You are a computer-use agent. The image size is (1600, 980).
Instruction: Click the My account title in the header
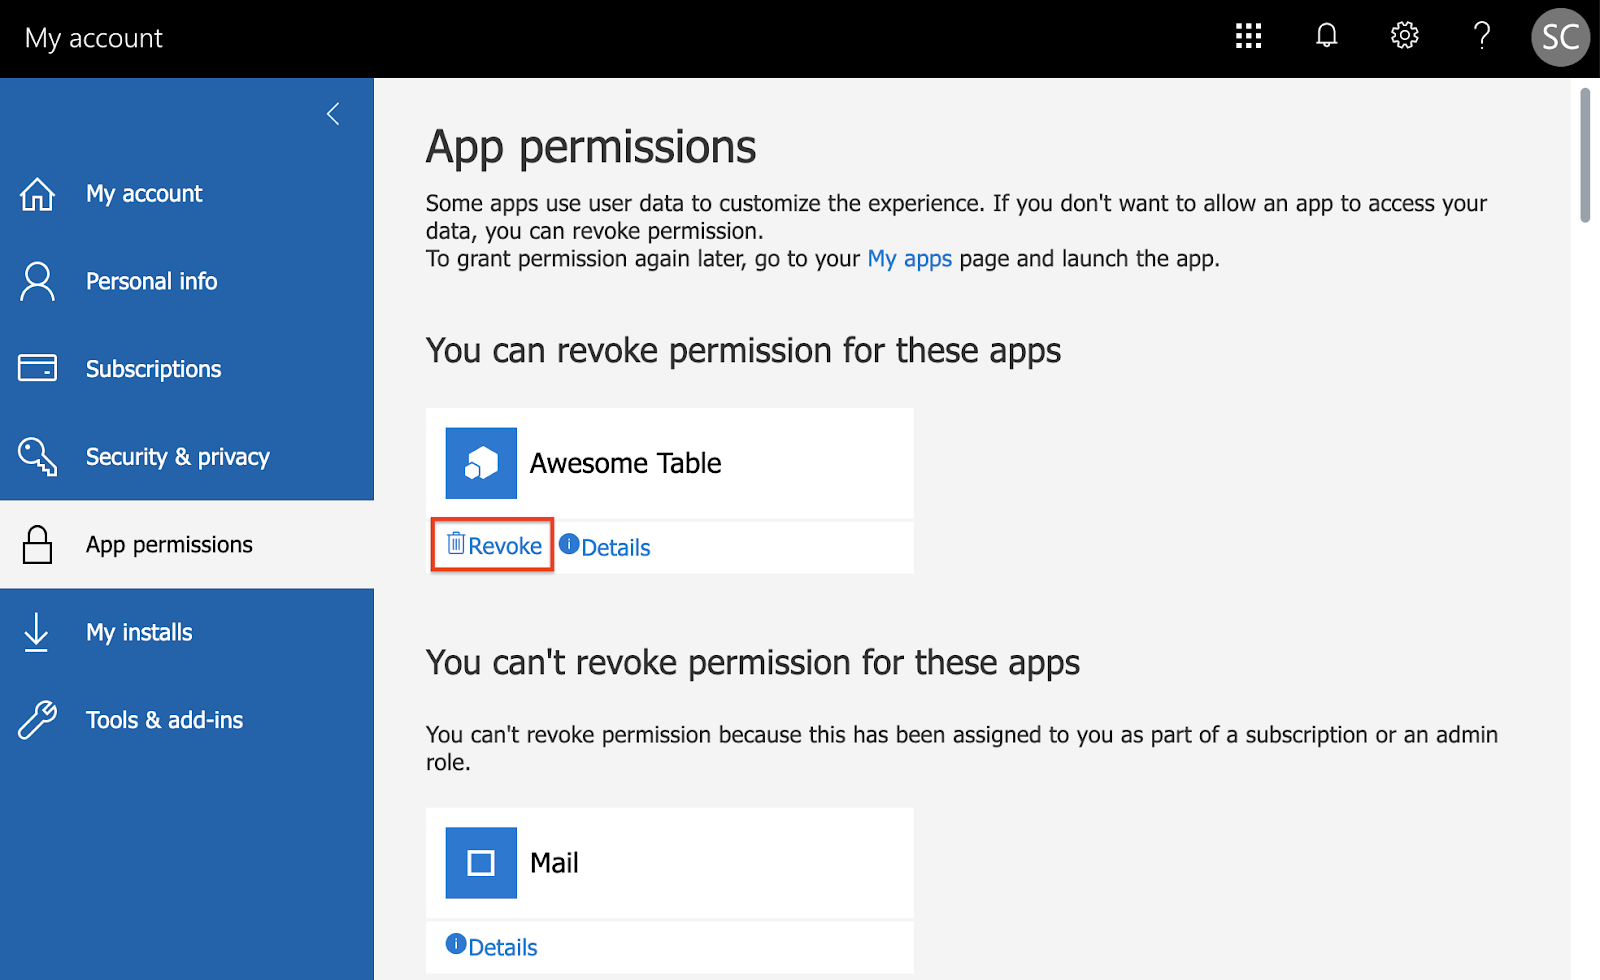tap(94, 38)
